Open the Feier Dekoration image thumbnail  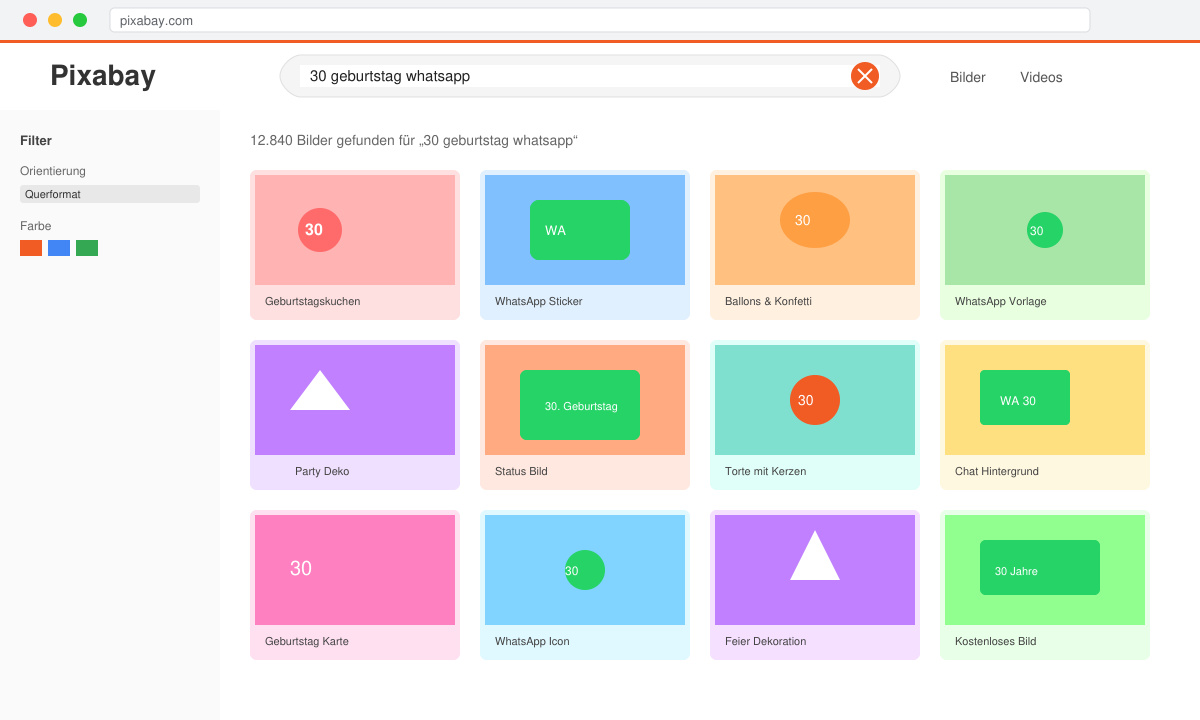click(815, 570)
